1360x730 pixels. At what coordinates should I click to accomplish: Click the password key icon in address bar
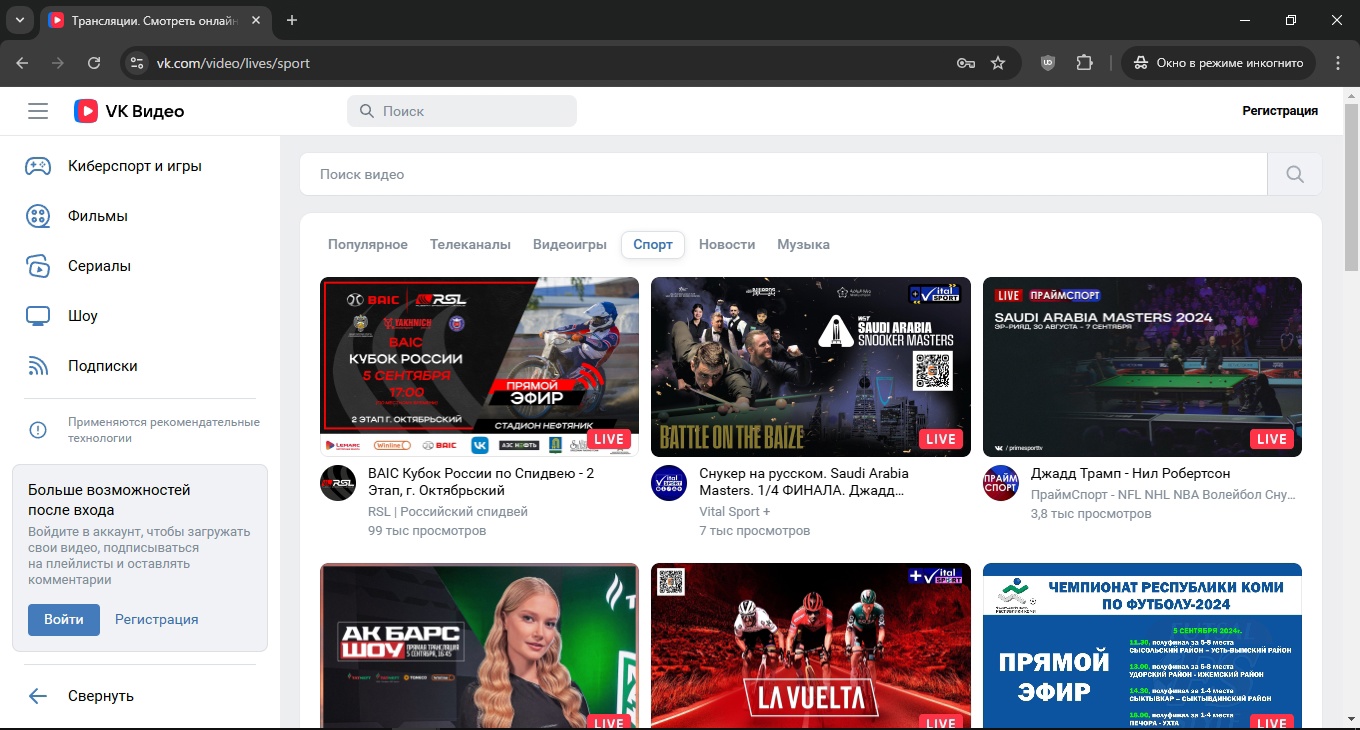pos(966,63)
